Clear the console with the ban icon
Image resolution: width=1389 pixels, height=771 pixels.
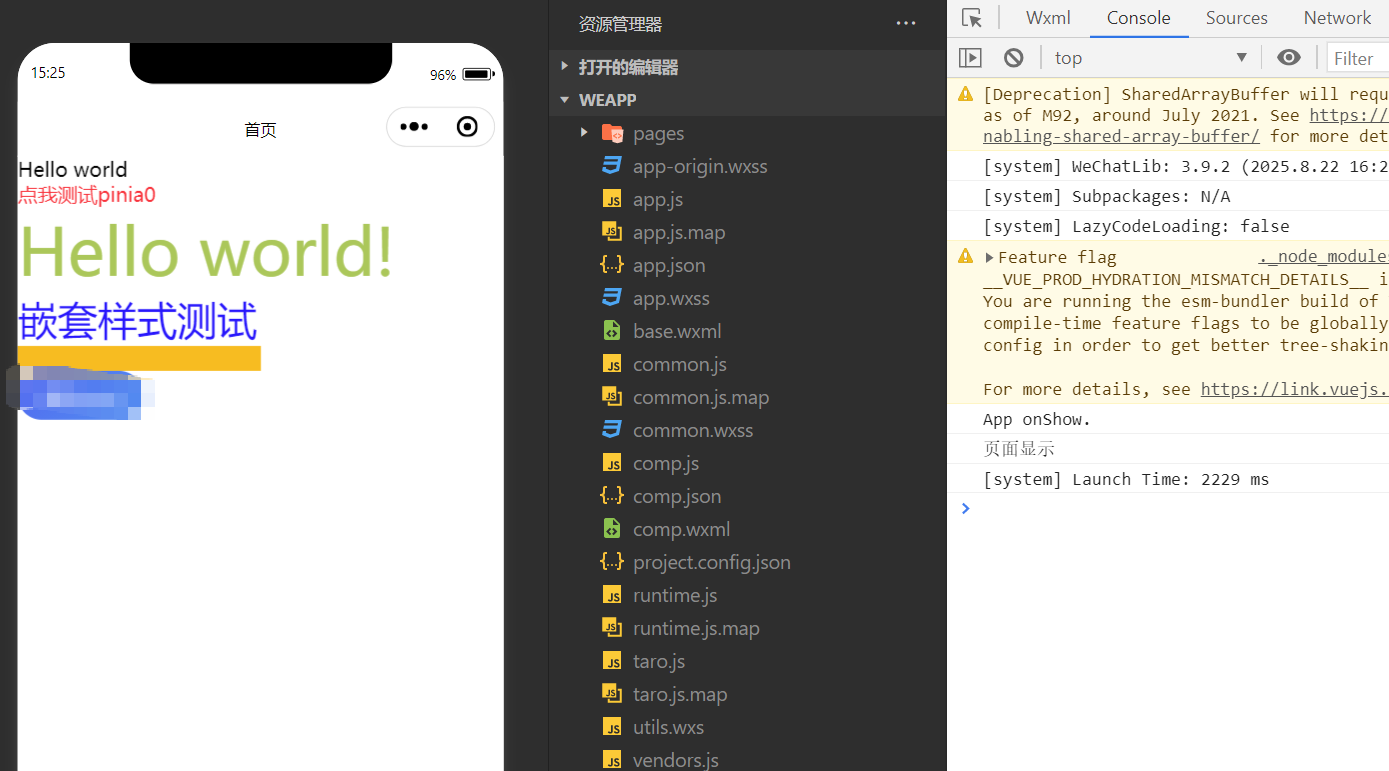click(1014, 58)
